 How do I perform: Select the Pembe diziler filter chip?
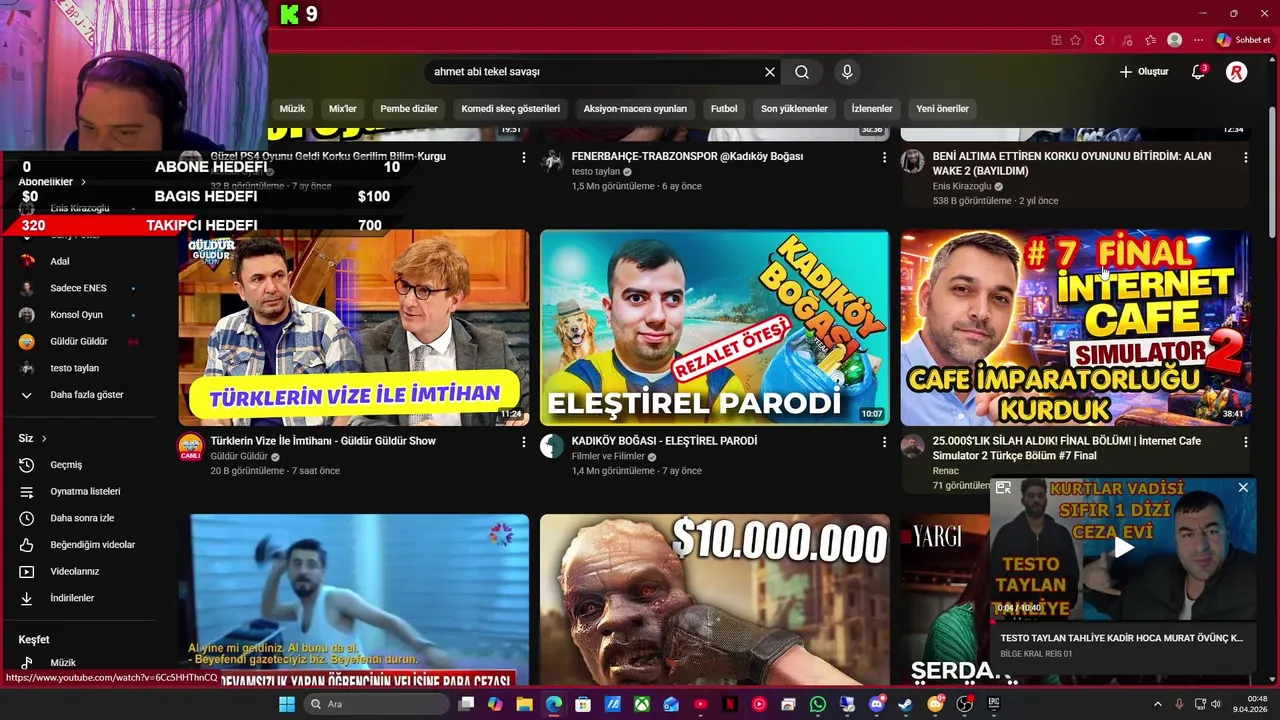coord(409,109)
